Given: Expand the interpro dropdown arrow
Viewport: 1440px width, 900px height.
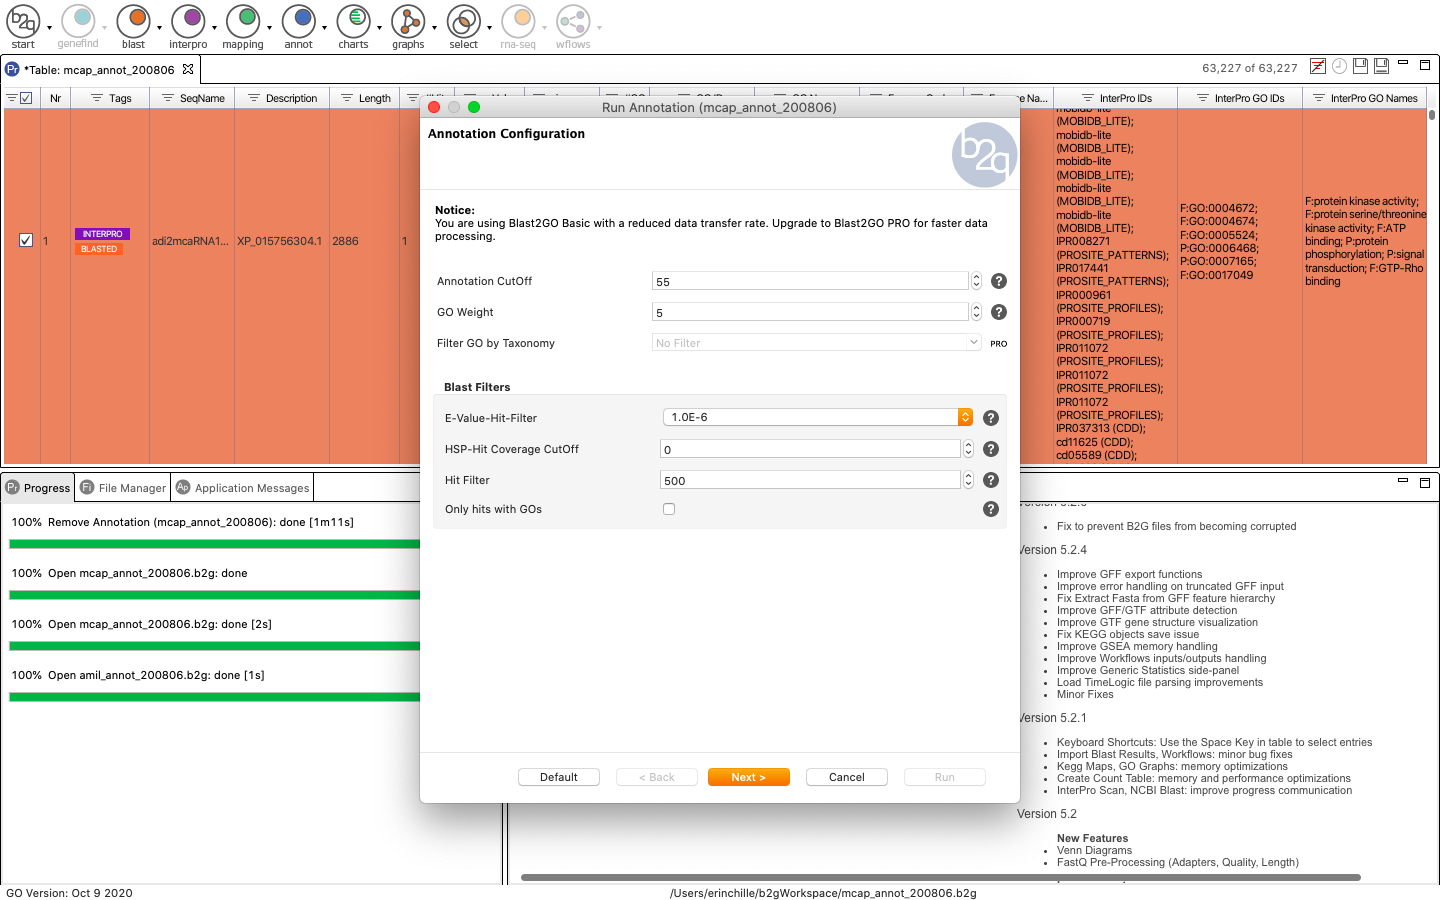Looking at the screenshot, I should (x=214, y=28).
